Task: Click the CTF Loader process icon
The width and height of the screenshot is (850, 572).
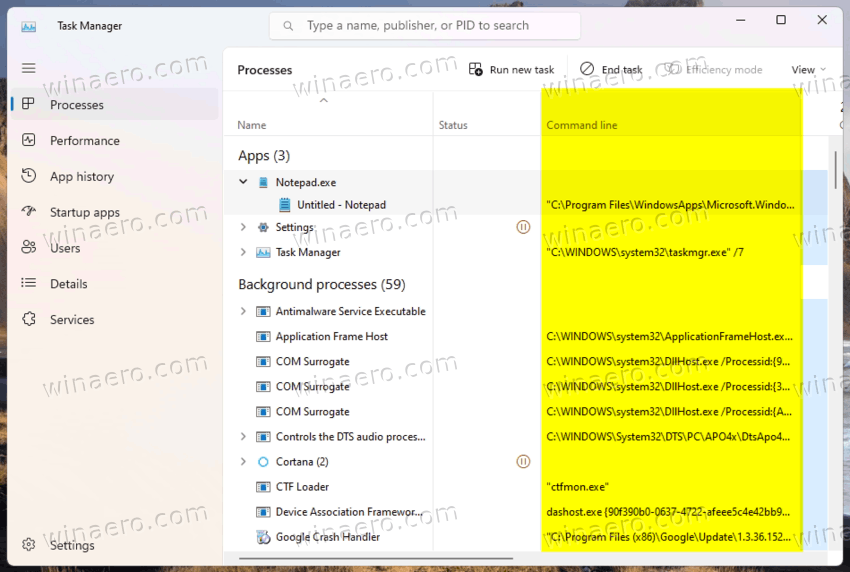Action: [x=263, y=487]
